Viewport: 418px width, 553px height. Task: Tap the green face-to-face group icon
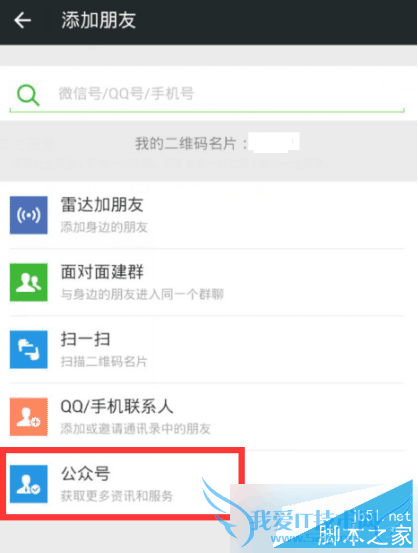[x=29, y=282]
